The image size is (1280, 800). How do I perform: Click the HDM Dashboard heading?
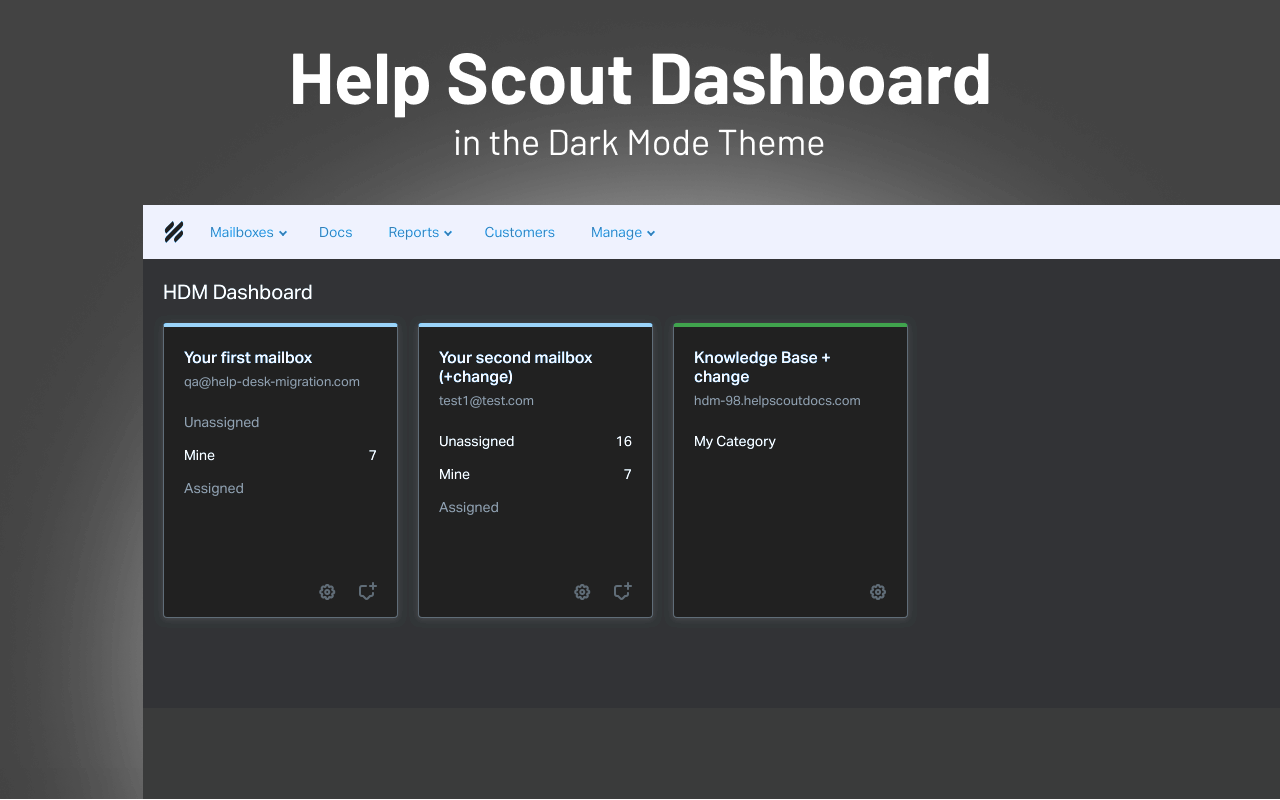[237, 292]
